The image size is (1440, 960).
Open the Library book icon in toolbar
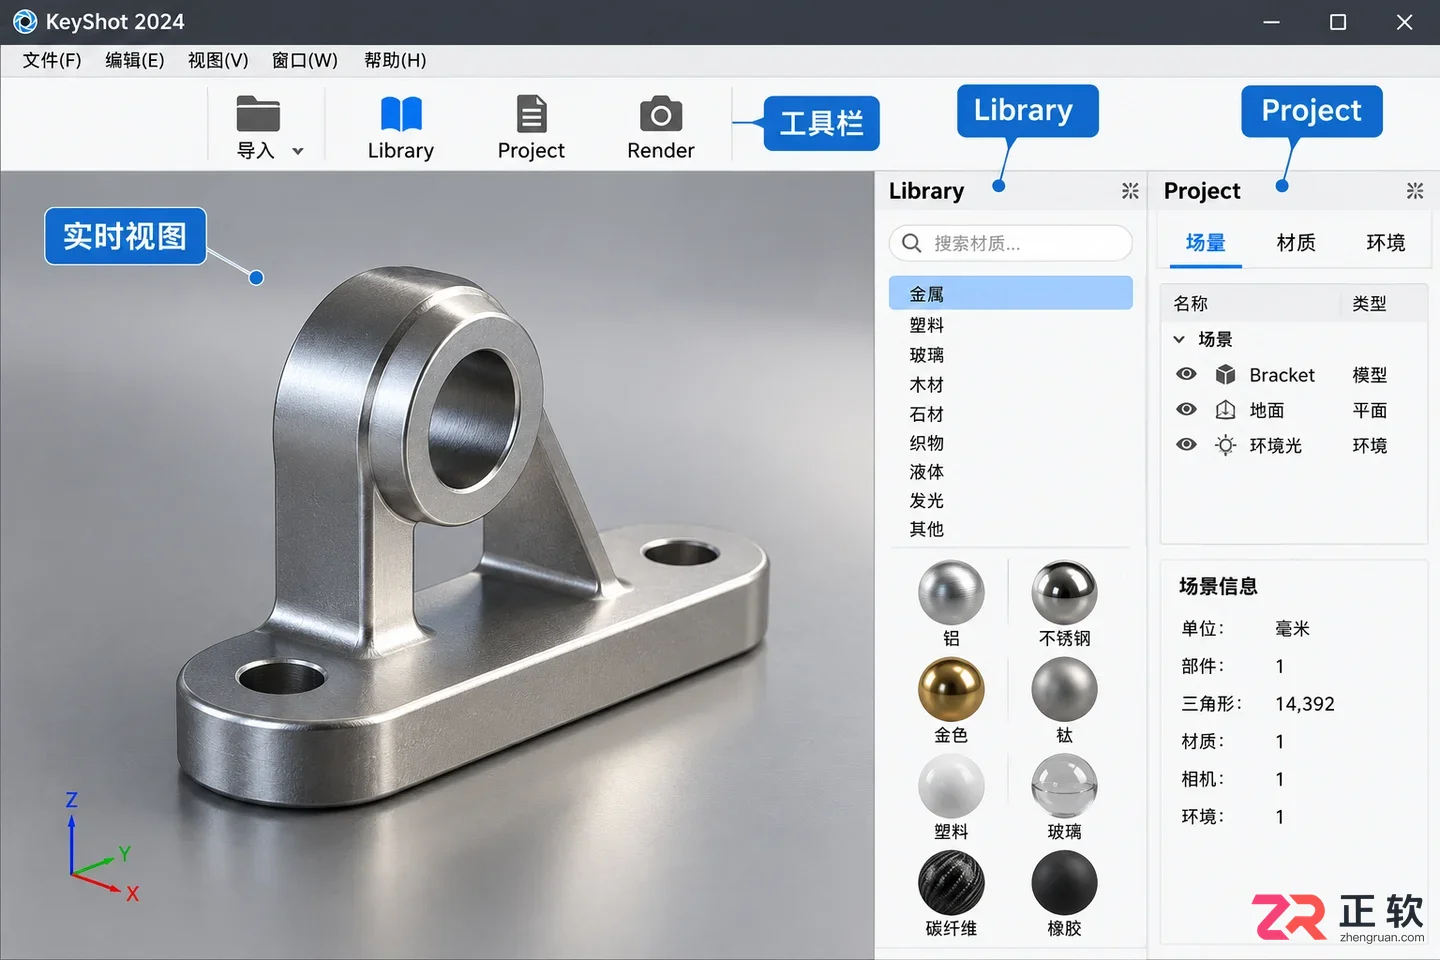(x=401, y=114)
